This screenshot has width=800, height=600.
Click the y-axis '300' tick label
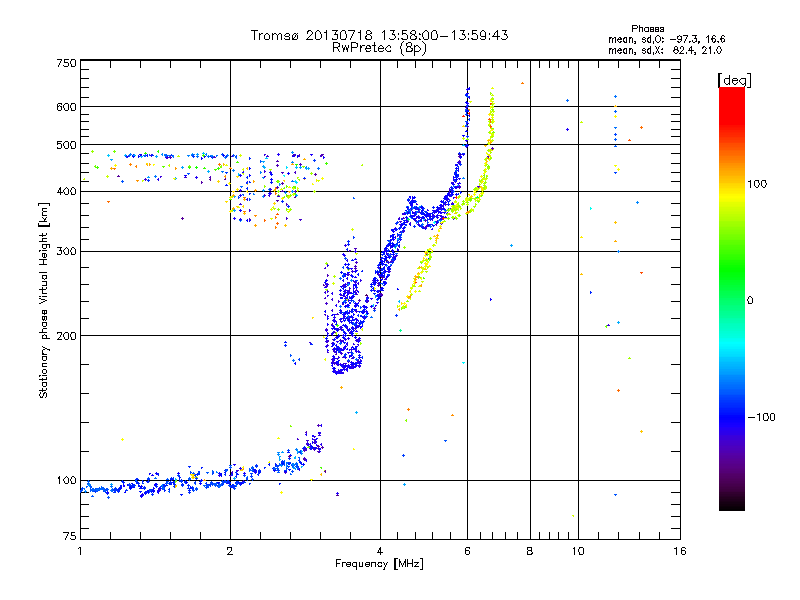66,252
